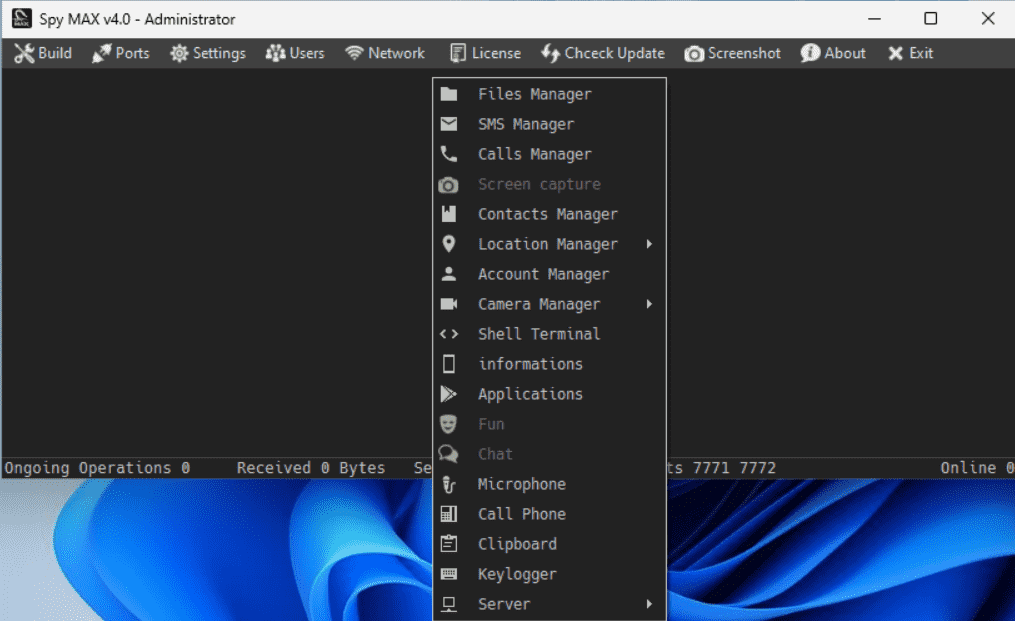This screenshot has height=621, width=1015.
Task: Click the Chceck Update toolbar item
Action: (603, 53)
